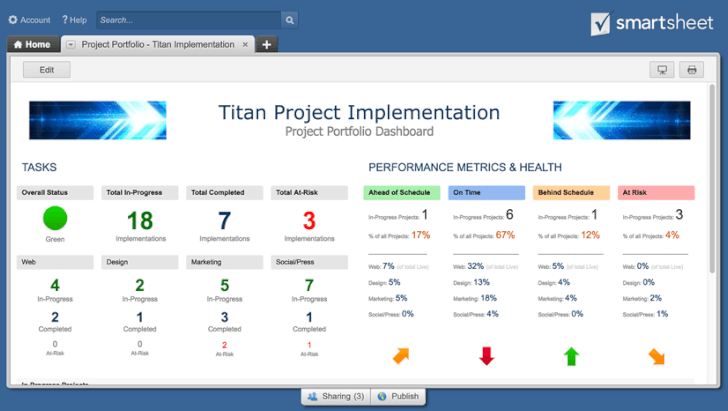Click the Edit button
The image size is (728, 411).
tap(46, 70)
